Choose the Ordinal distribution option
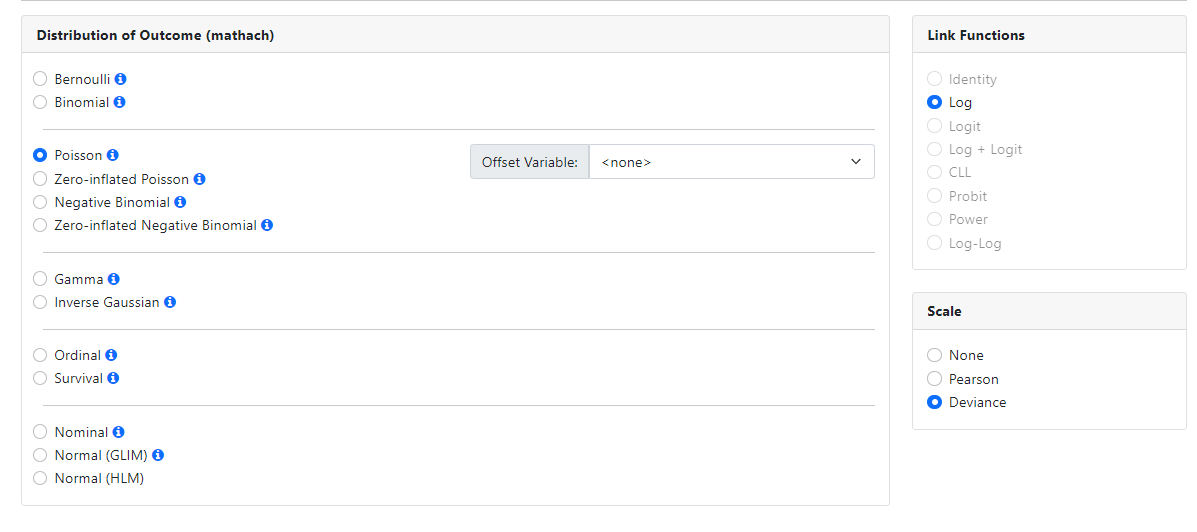 coord(40,355)
